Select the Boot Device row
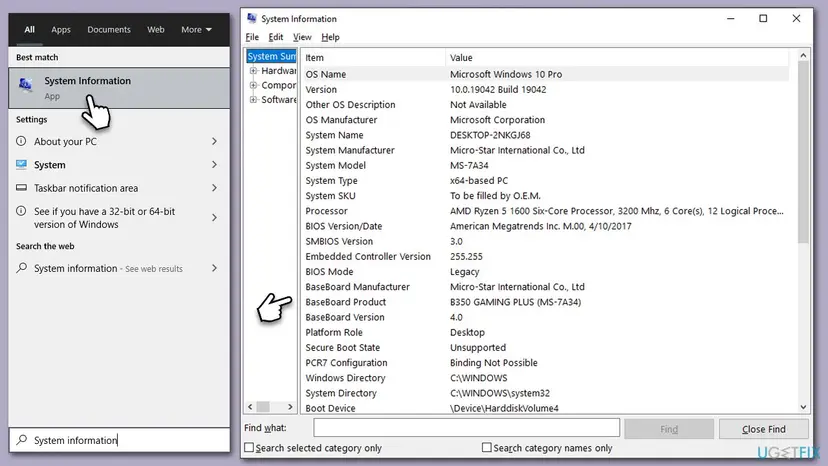The width and height of the screenshot is (828, 466). (545, 408)
